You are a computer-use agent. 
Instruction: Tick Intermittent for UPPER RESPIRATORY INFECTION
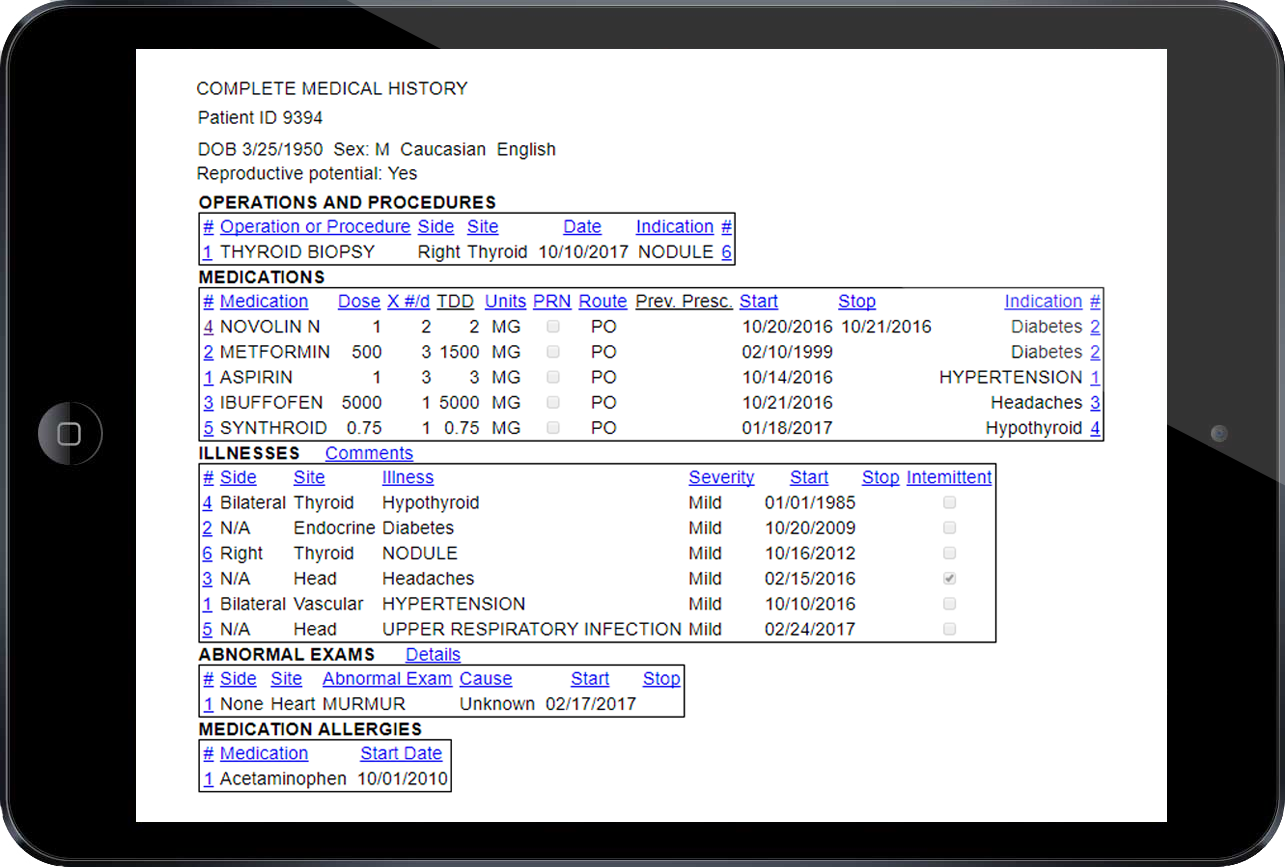click(949, 630)
